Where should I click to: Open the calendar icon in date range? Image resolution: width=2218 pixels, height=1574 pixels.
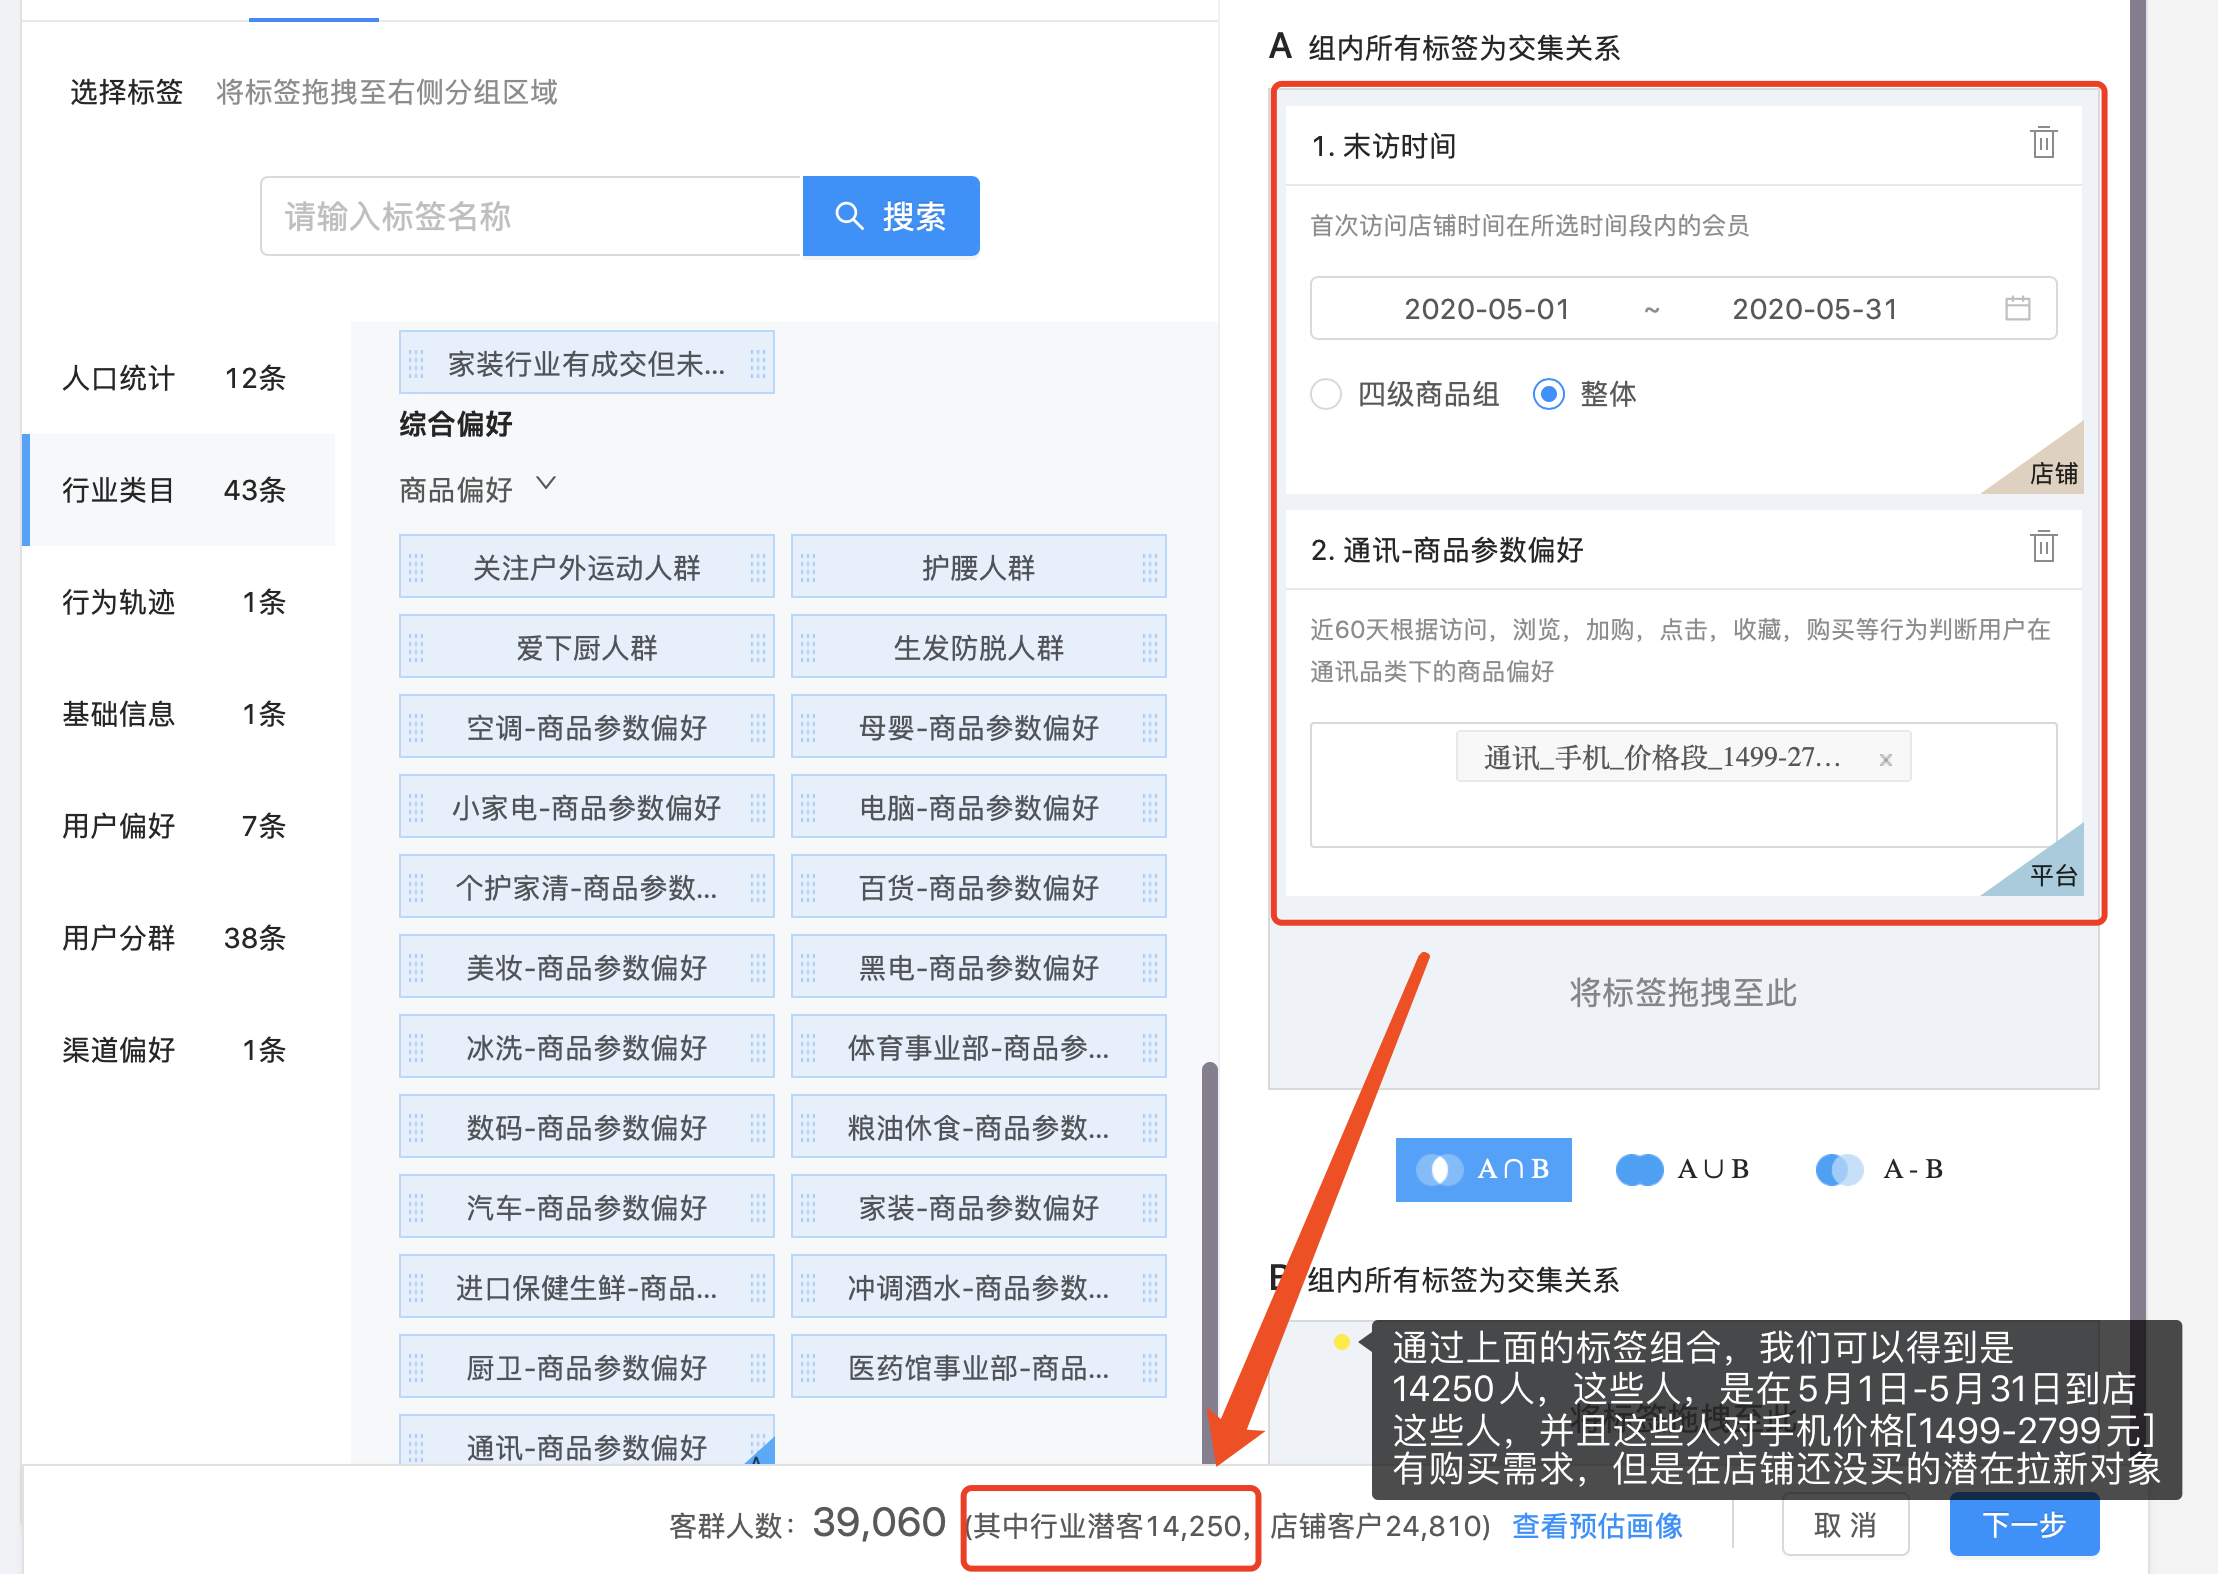[2017, 308]
